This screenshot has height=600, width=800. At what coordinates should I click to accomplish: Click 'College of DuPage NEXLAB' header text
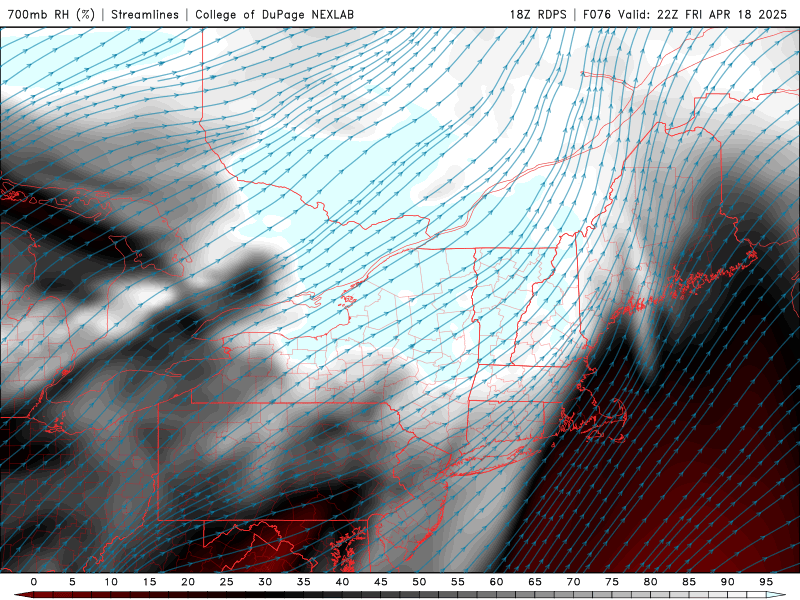(274, 14)
